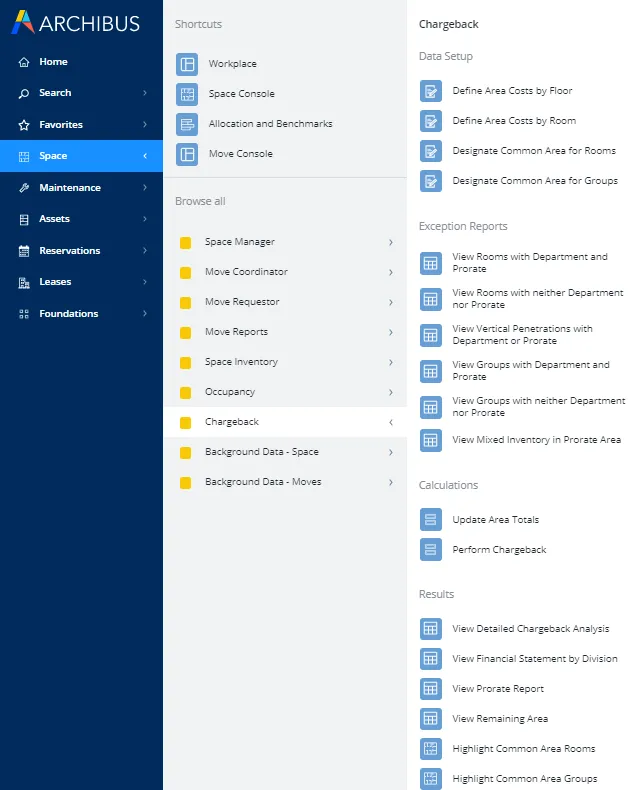Click the yellow square beside Move Reports
The height and width of the screenshot is (790, 634).
(x=185, y=332)
